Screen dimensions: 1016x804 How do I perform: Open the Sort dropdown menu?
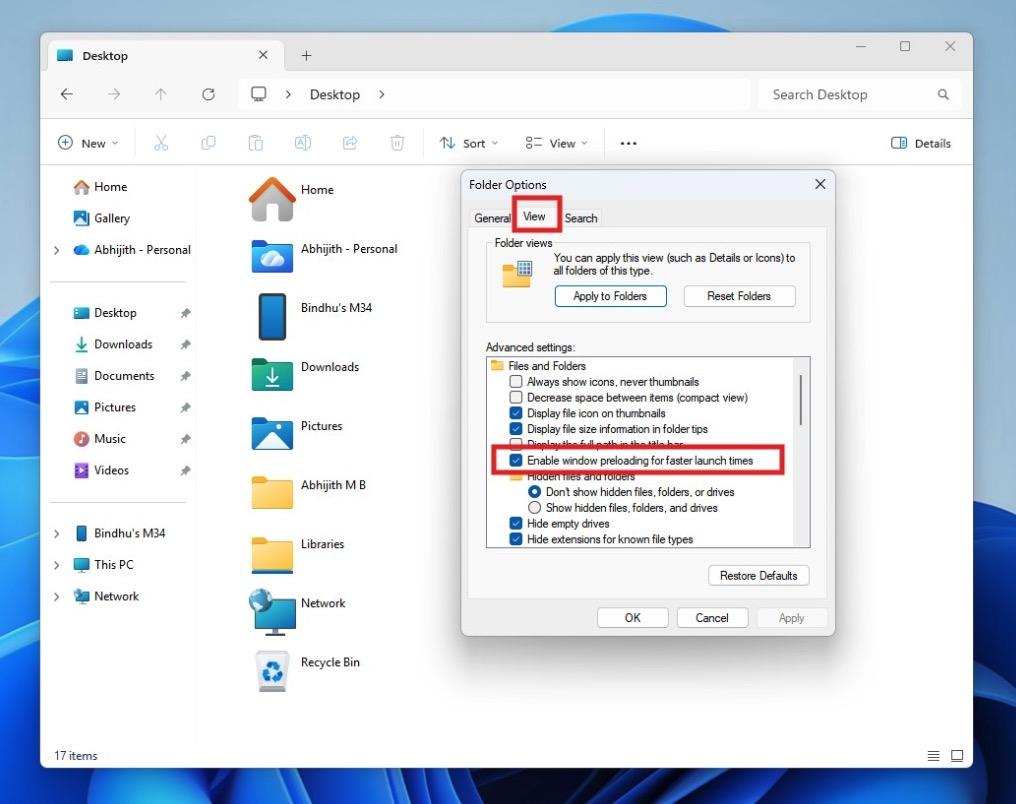[x=469, y=143]
